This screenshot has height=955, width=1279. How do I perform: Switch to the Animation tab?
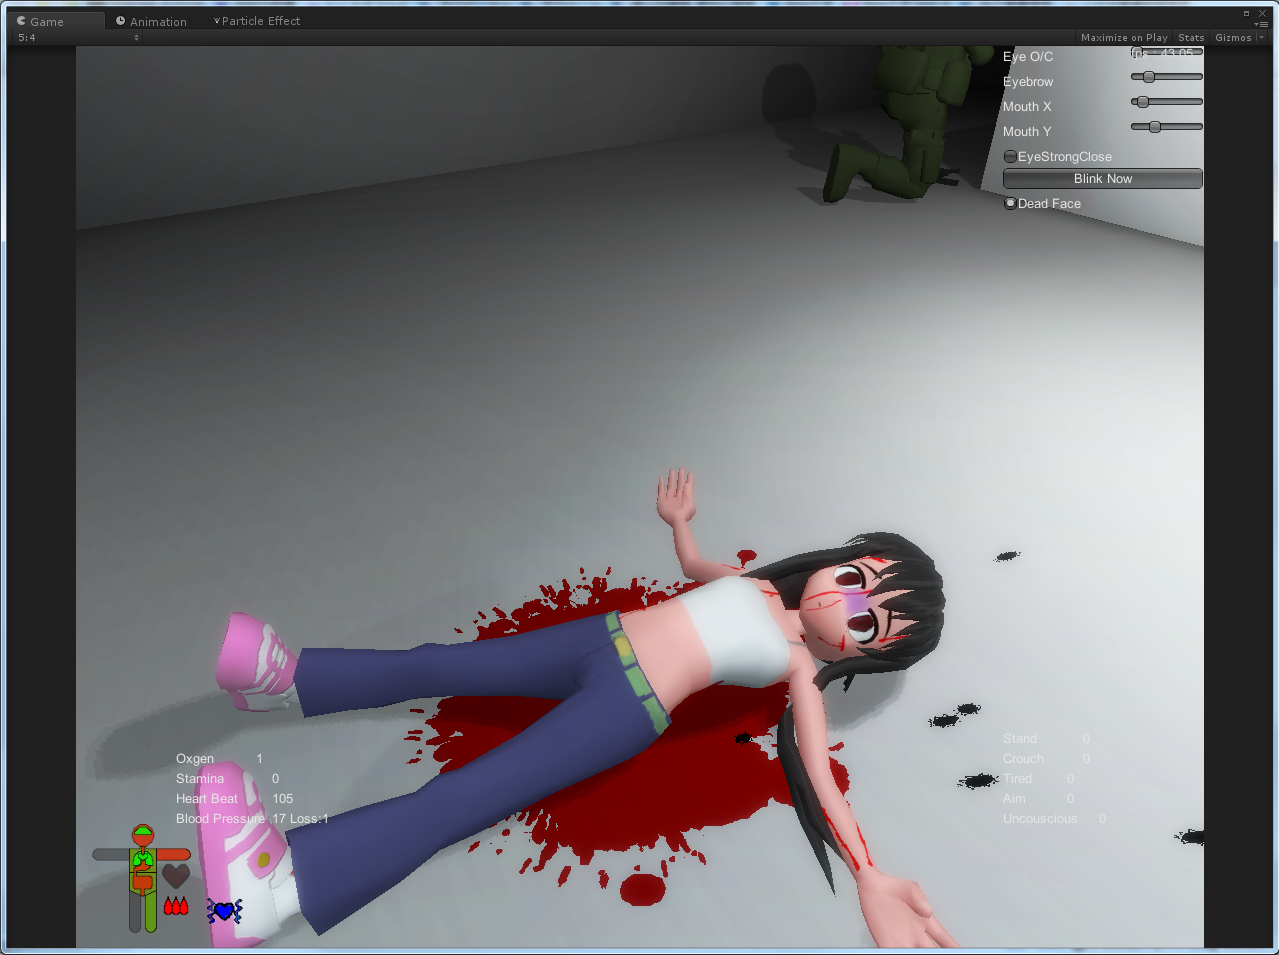coord(151,21)
